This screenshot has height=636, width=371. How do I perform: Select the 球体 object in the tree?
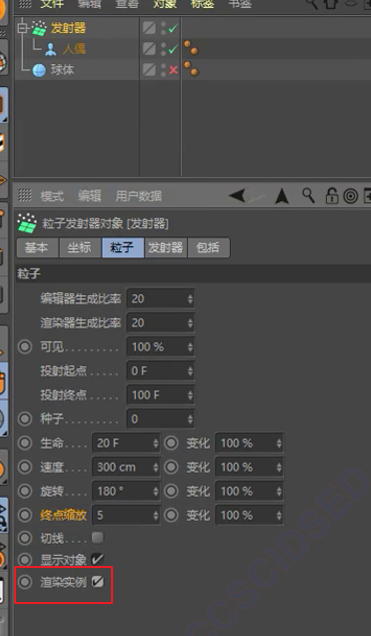[62, 70]
